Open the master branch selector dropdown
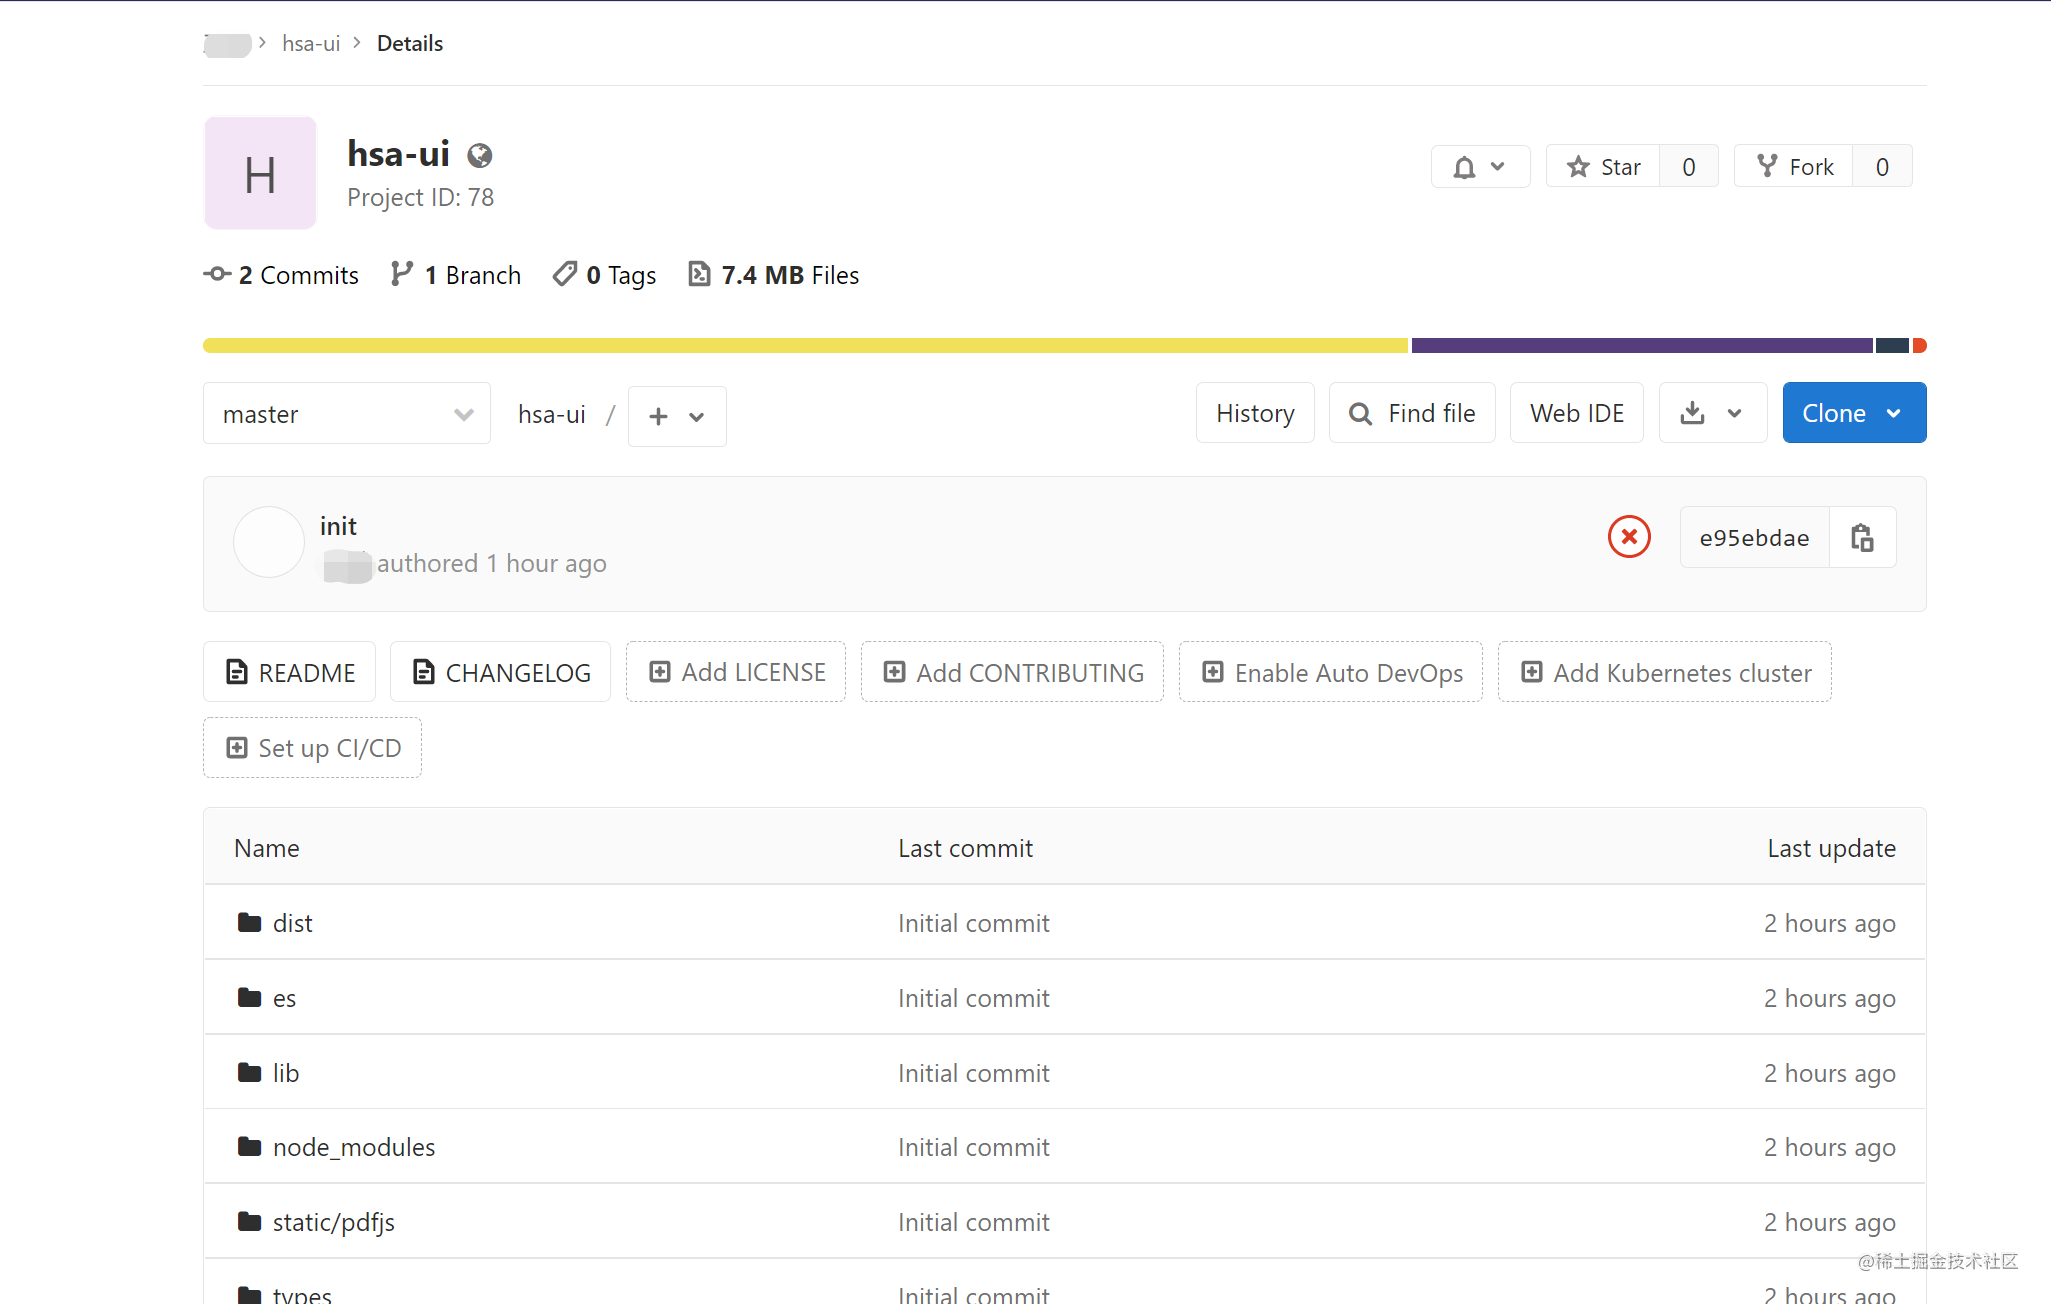 (x=347, y=414)
